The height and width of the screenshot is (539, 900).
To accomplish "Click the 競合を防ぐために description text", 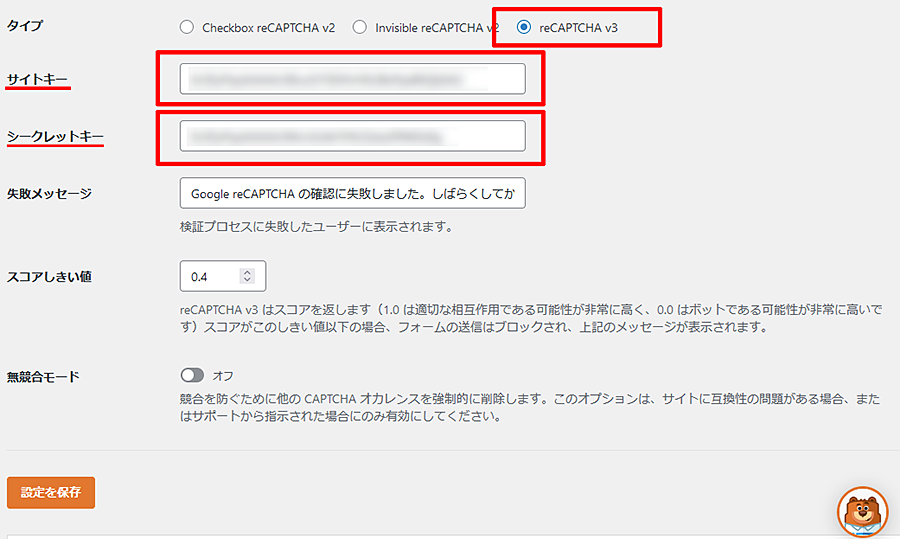I will coord(530,408).
